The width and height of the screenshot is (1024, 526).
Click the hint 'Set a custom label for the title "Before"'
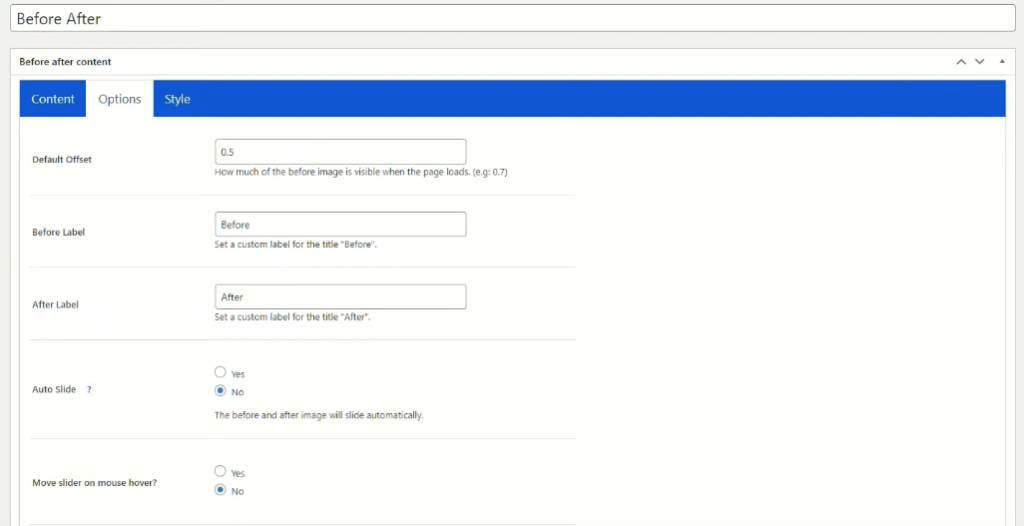click(x=296, y=245)
